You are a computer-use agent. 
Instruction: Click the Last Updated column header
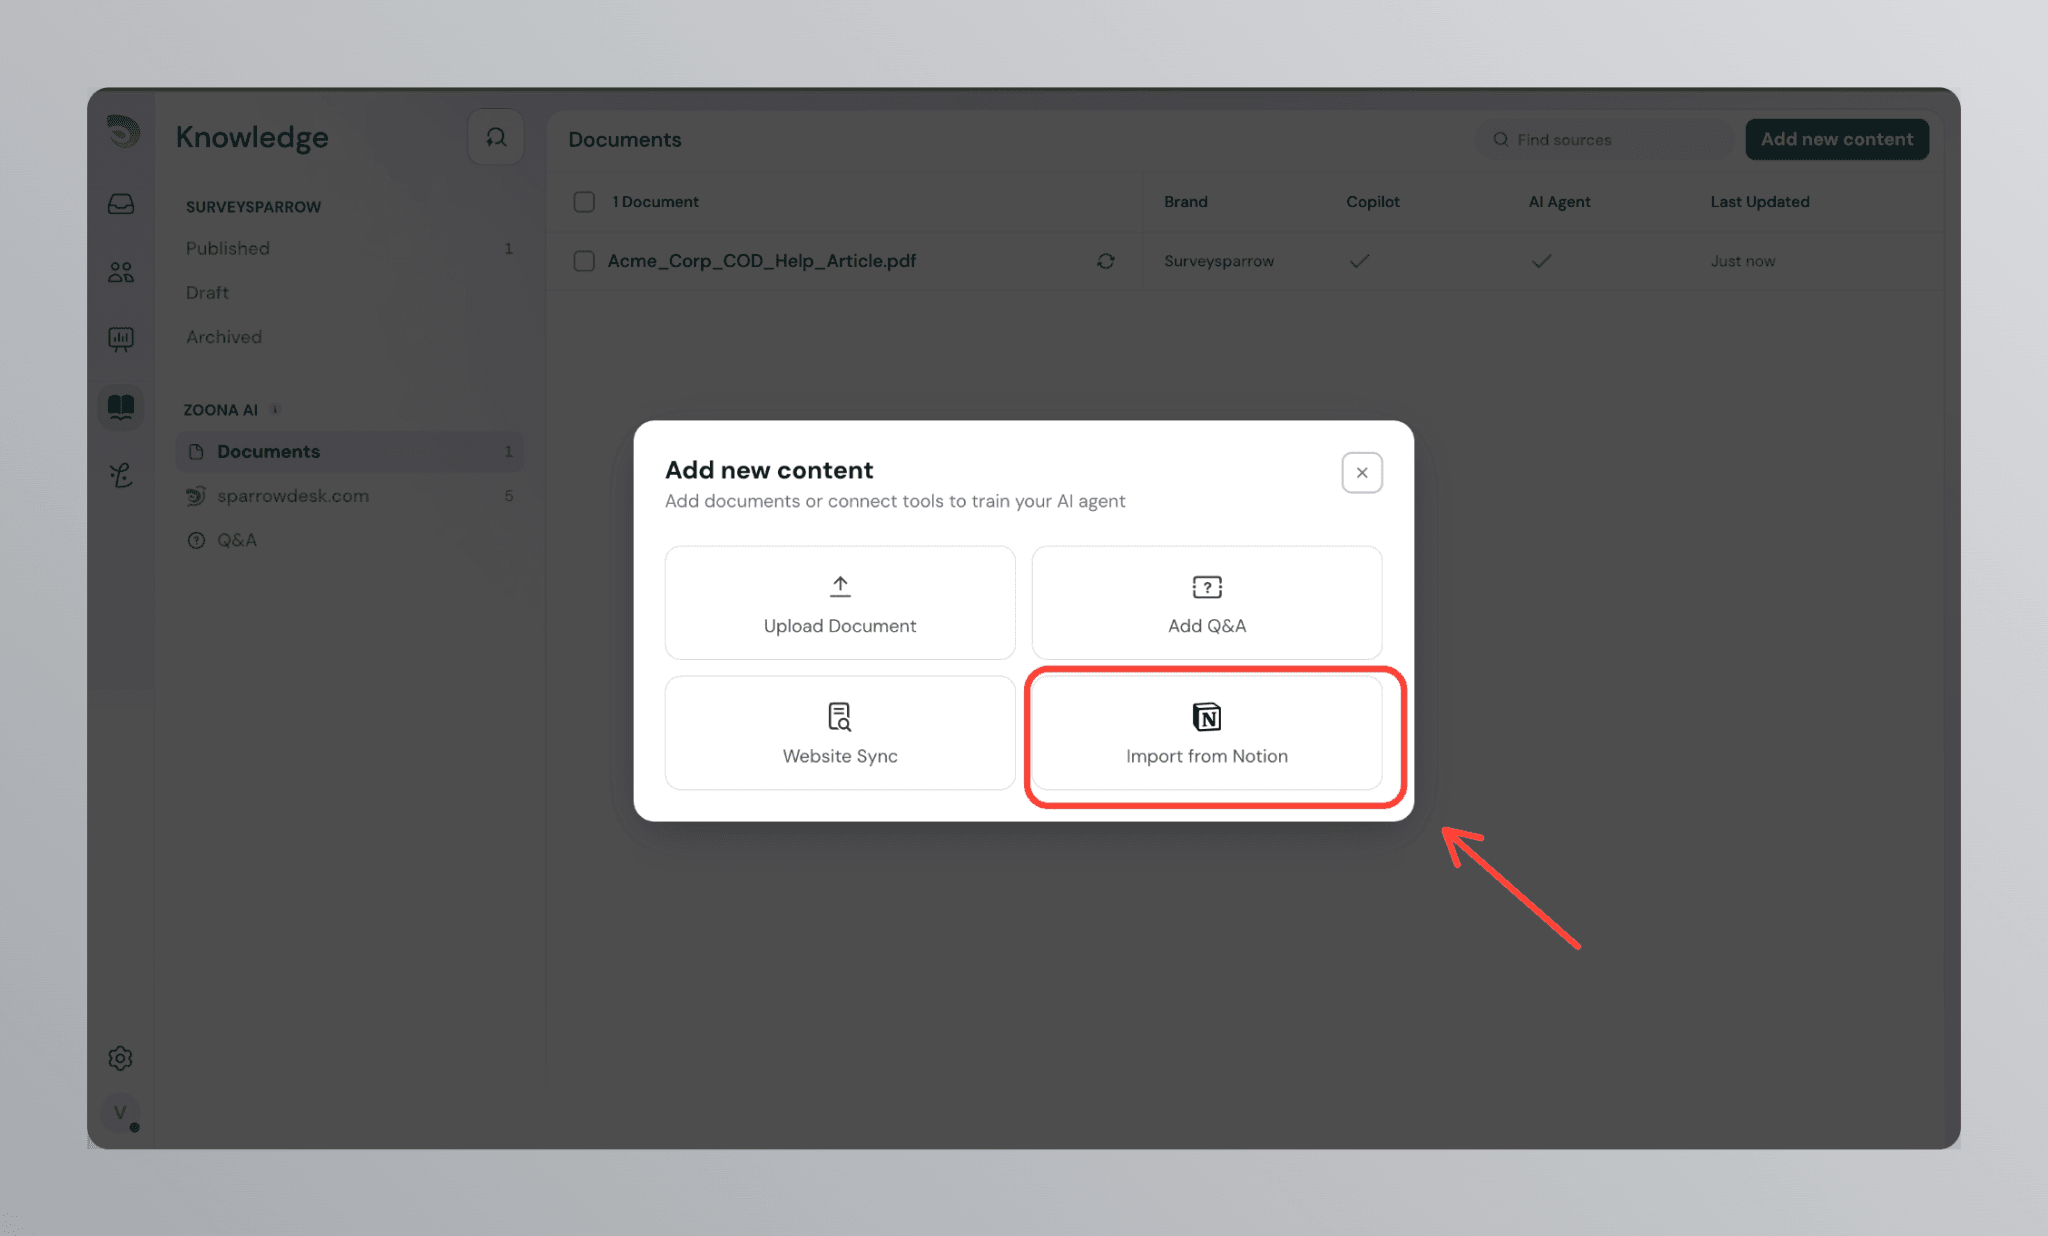[x=1760, y=202]
